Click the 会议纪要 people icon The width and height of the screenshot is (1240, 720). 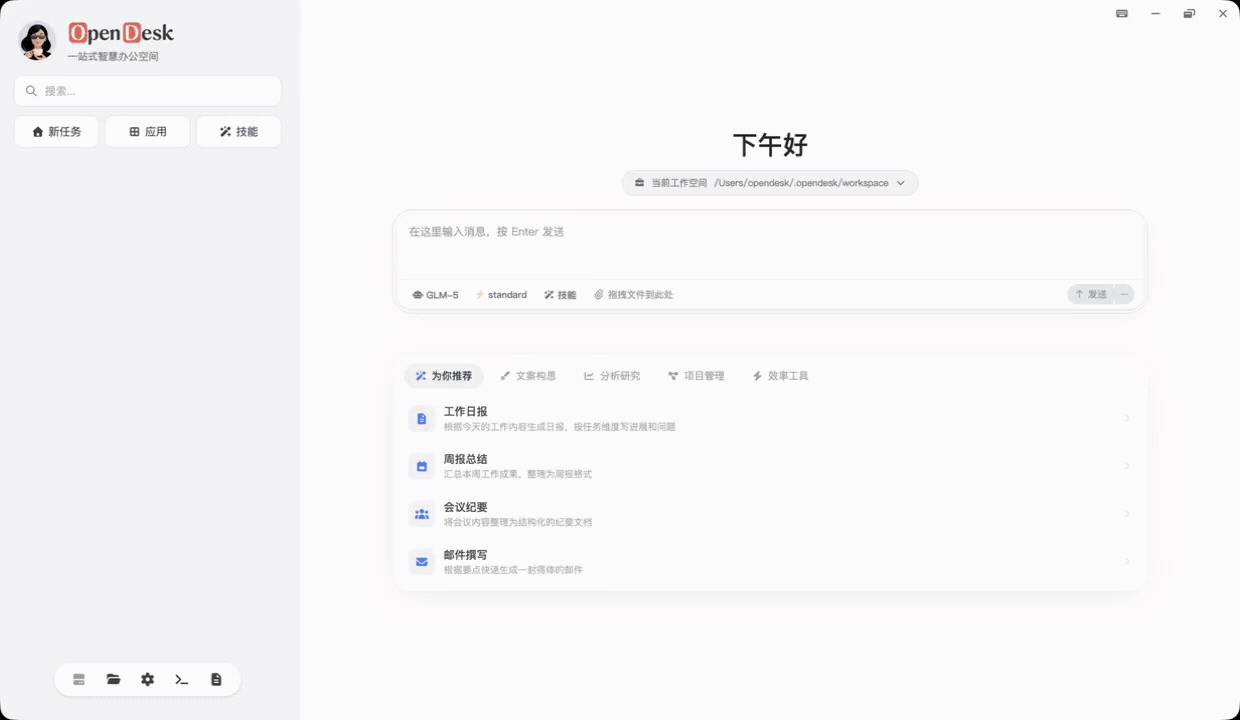click(422, 514)
